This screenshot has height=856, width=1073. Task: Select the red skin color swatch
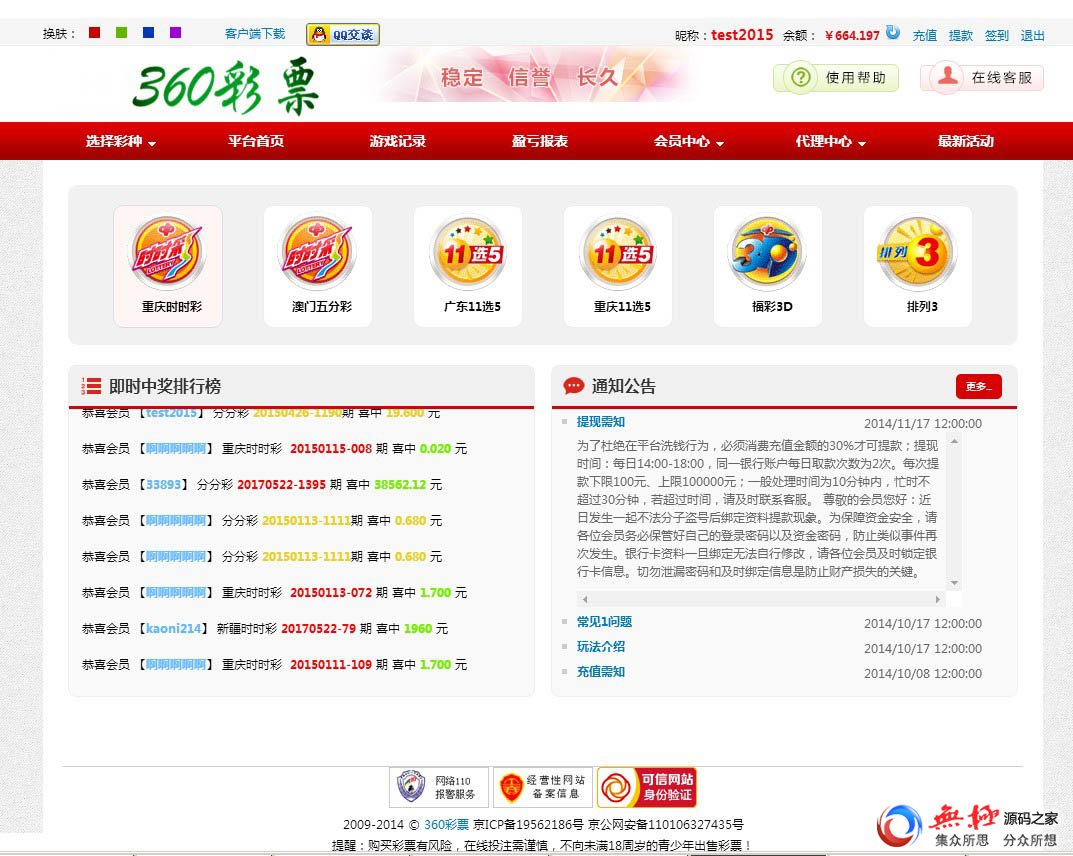point(94,32)
